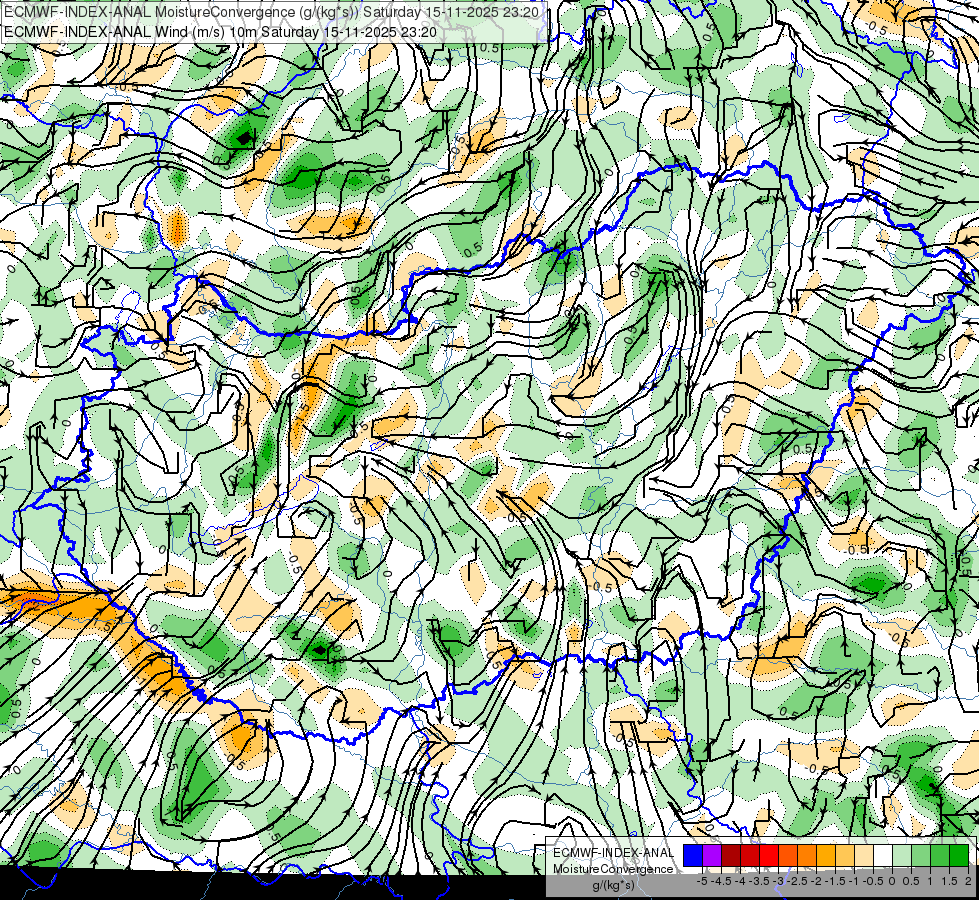Click the Wind (m/s) 10m title line
The height and width of the screenshot is (900, 979).
pos(220,32)
